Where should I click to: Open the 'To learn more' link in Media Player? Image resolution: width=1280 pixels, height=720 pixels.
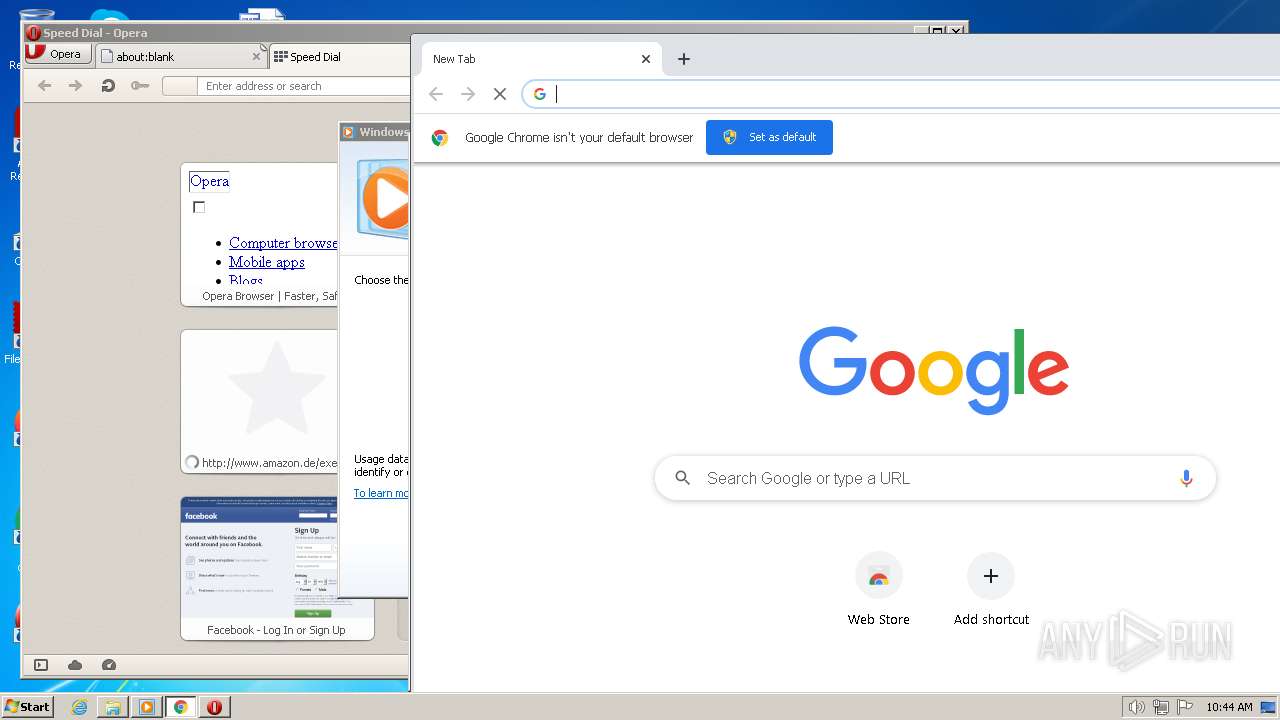(x=381, y=493)
